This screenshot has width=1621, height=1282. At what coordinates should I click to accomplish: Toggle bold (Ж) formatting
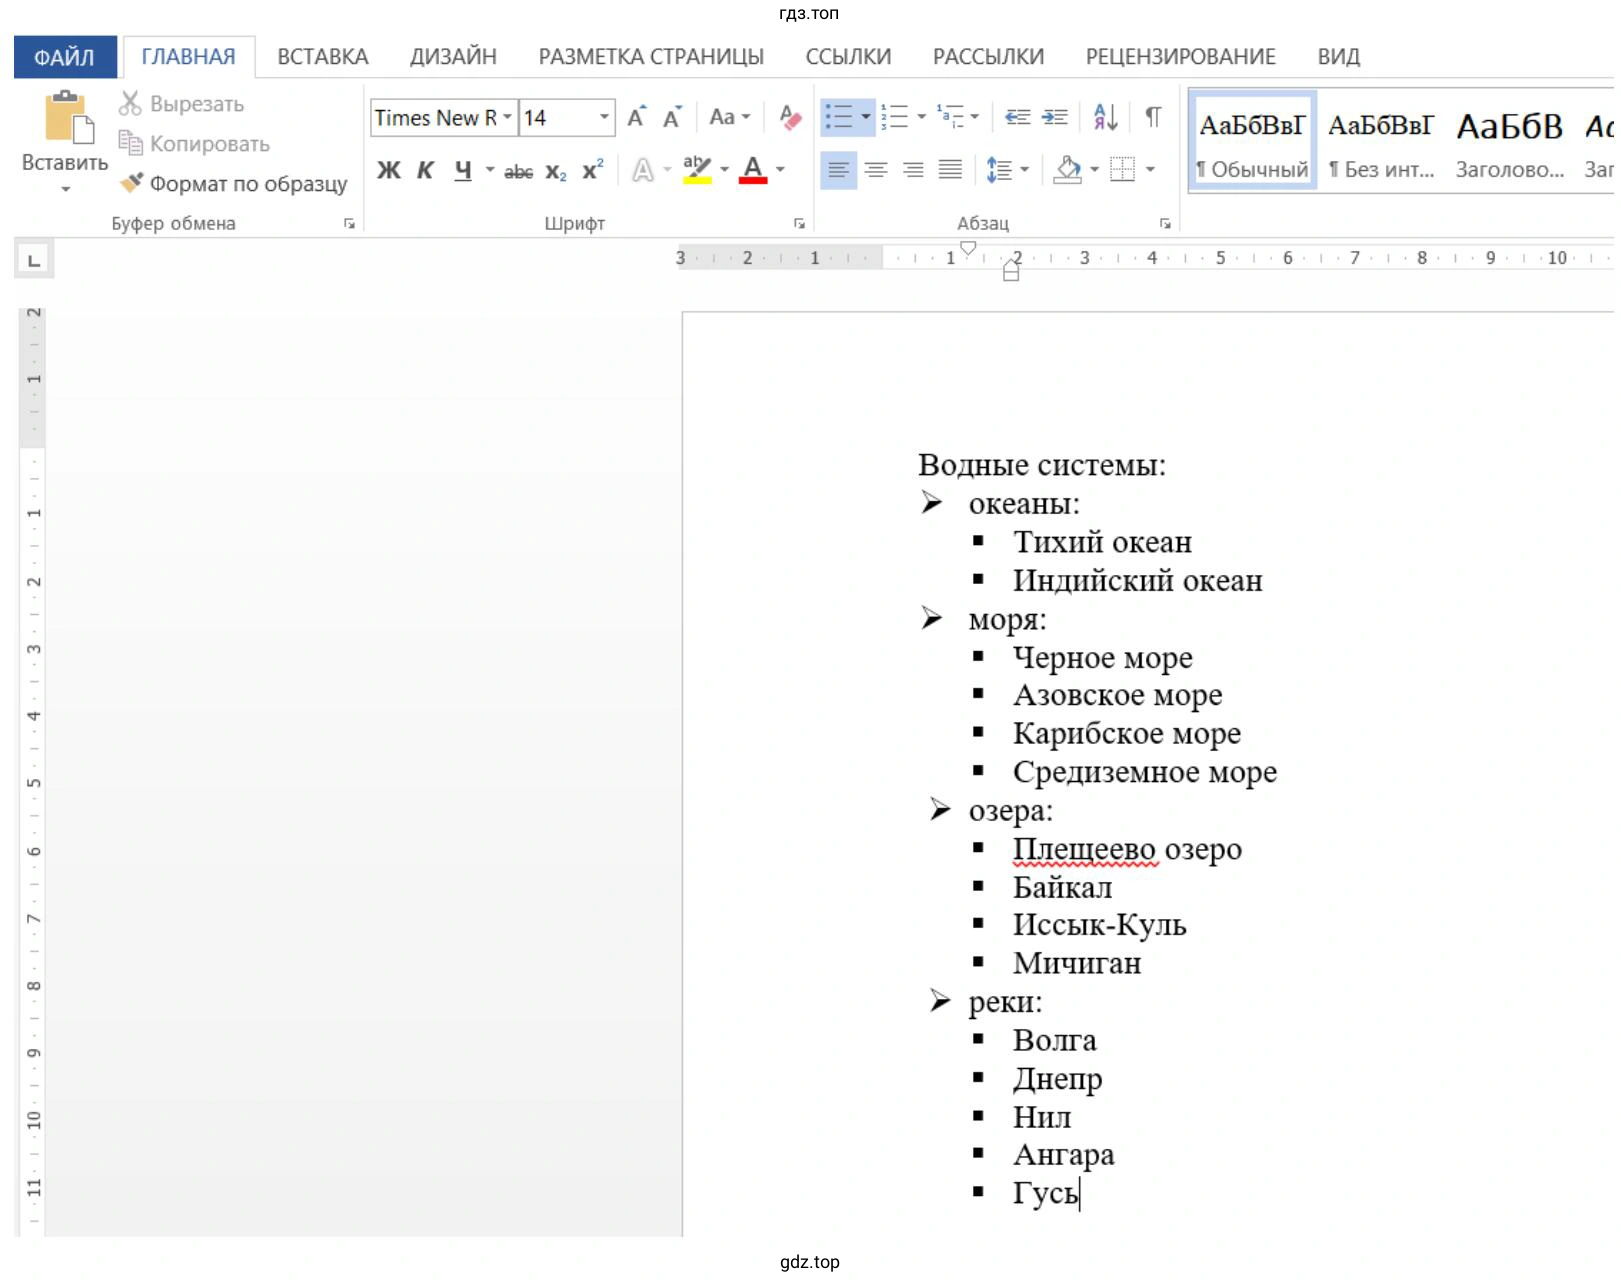click(388, 170)
